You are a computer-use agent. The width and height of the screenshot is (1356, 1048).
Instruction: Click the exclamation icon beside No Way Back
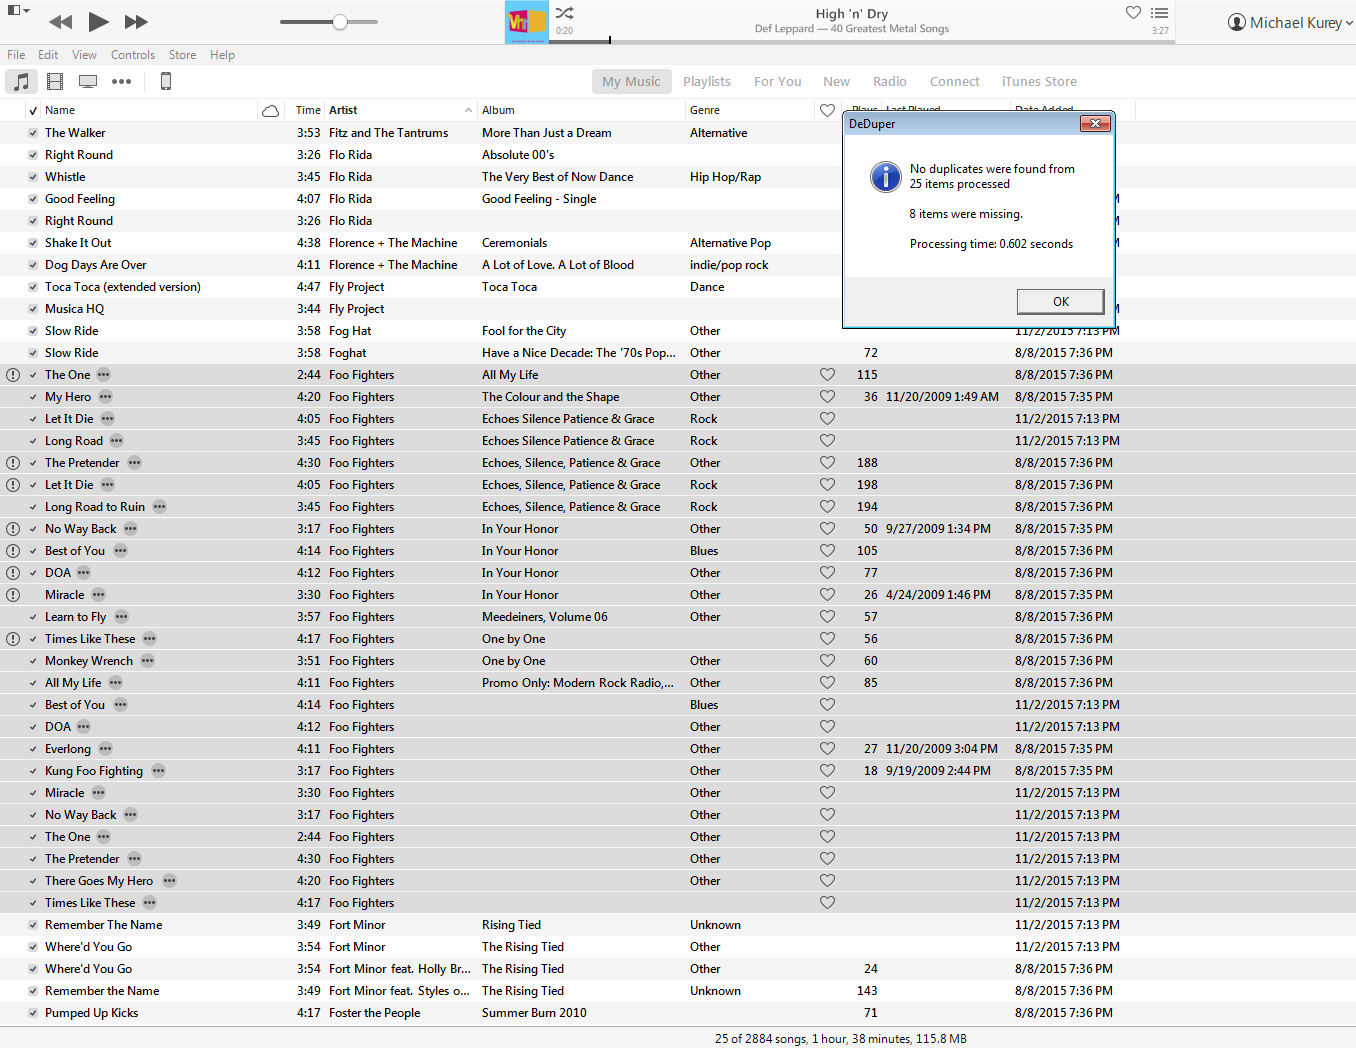[13, 529]
